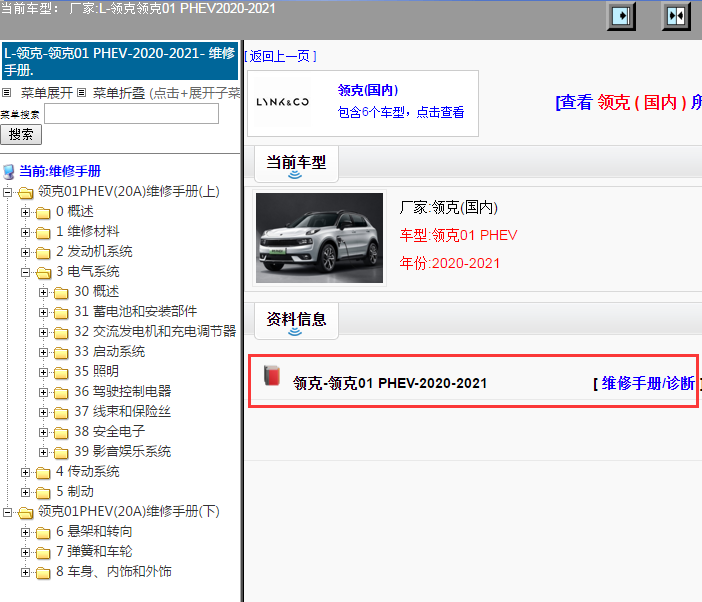
Task: Click 包含6个车型,点击查看 link
Action: click(401, 112)
